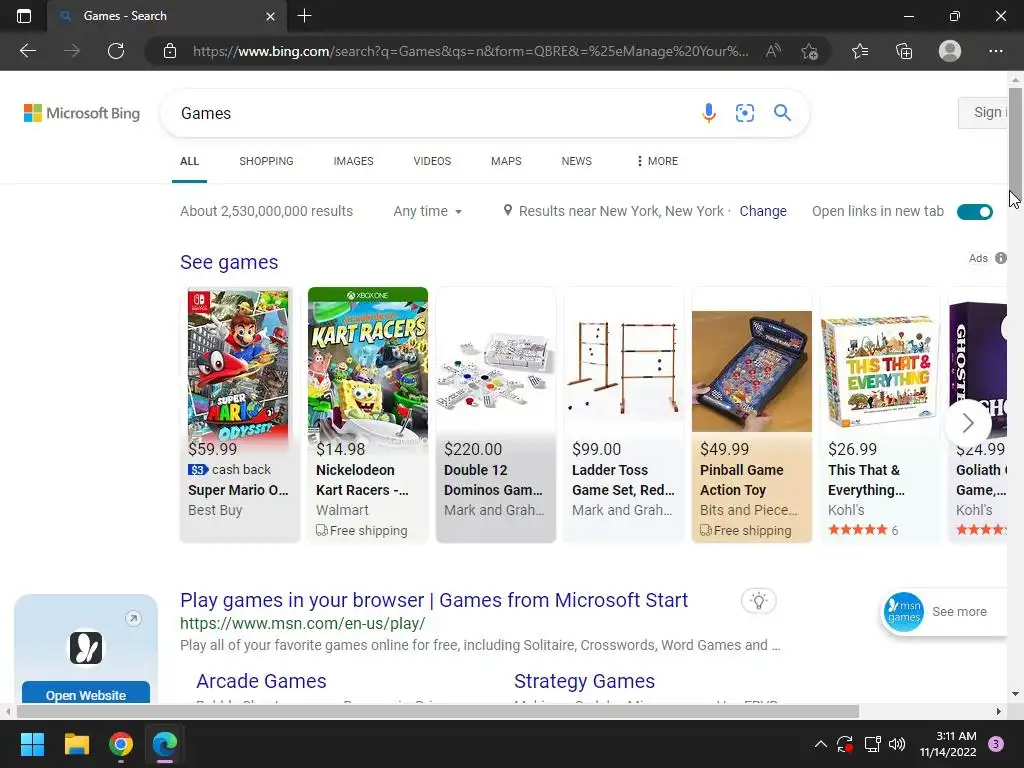Click in the Games search input field
This screenshot has height=768, width=1024.
(x=431, y=113)
